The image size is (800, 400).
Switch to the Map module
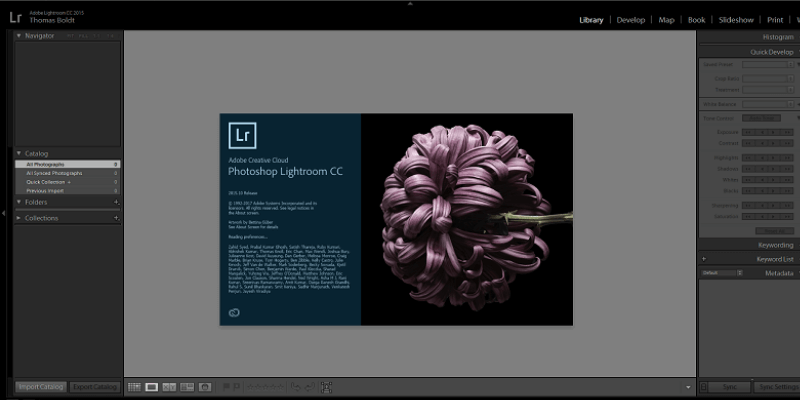click(x=666, y=20)
